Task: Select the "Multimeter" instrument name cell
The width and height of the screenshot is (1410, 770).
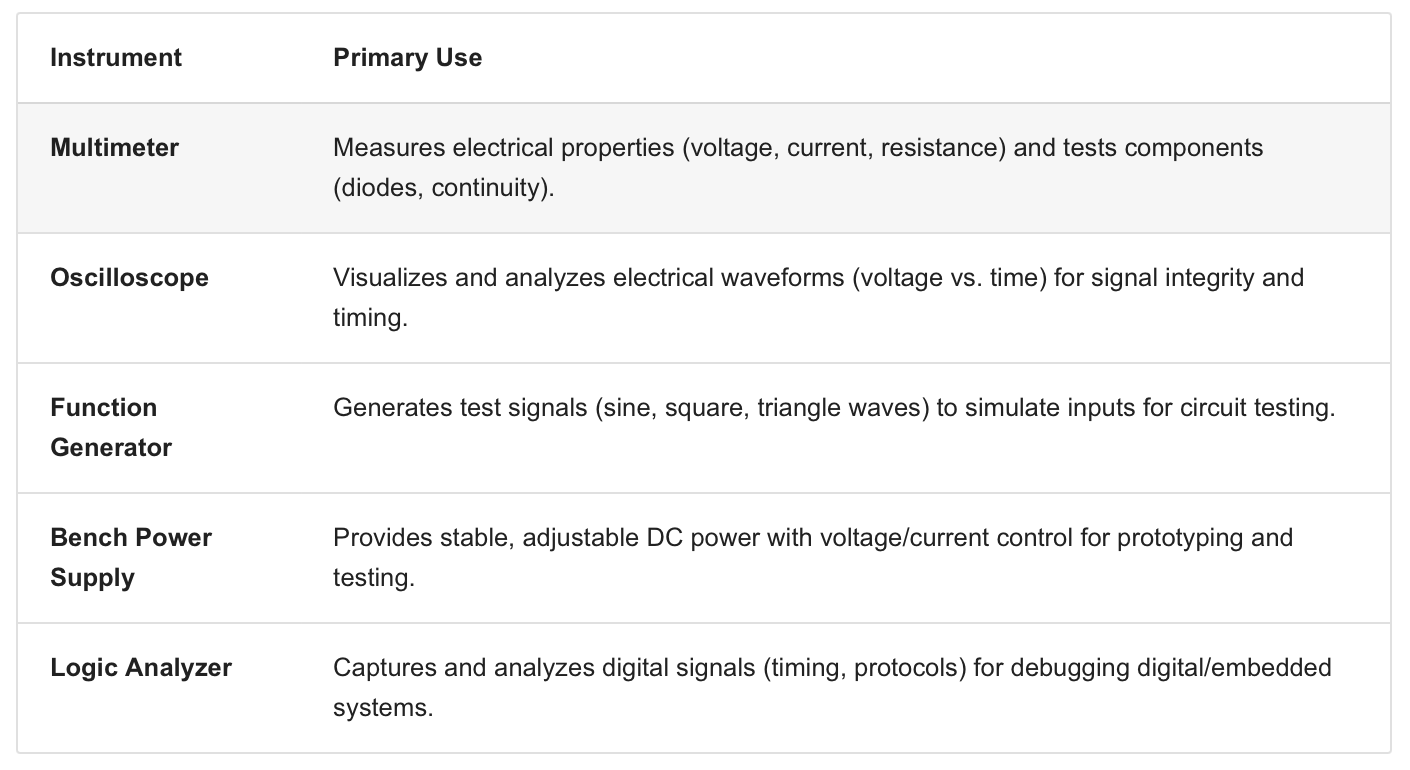Action: point(114,148)
